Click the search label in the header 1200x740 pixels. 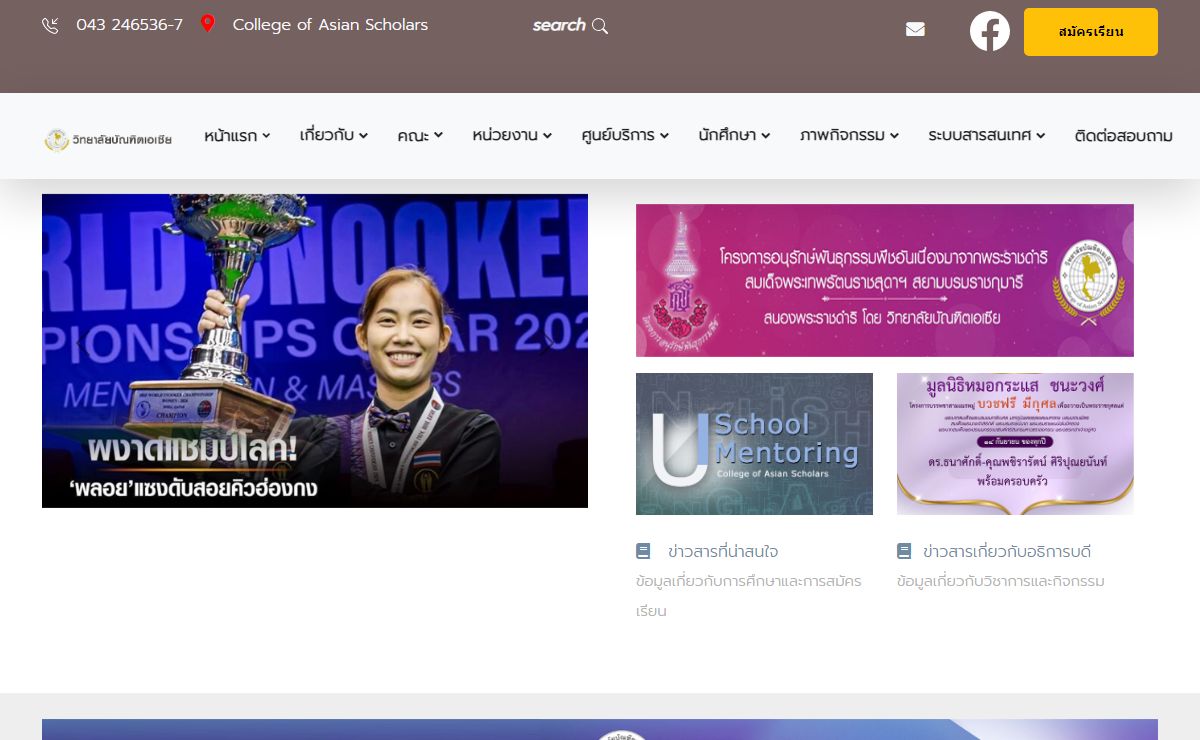tap(559, 25)
